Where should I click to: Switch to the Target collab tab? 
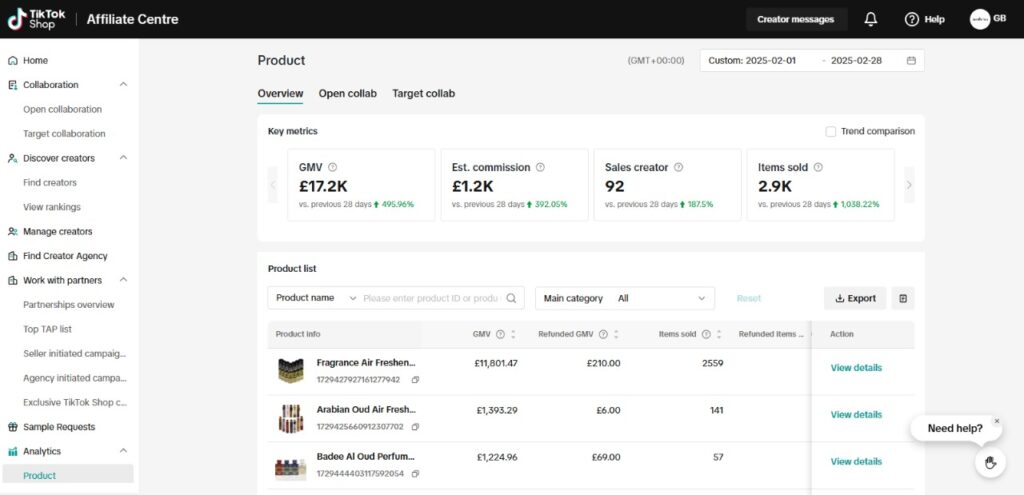click(423, 93)
